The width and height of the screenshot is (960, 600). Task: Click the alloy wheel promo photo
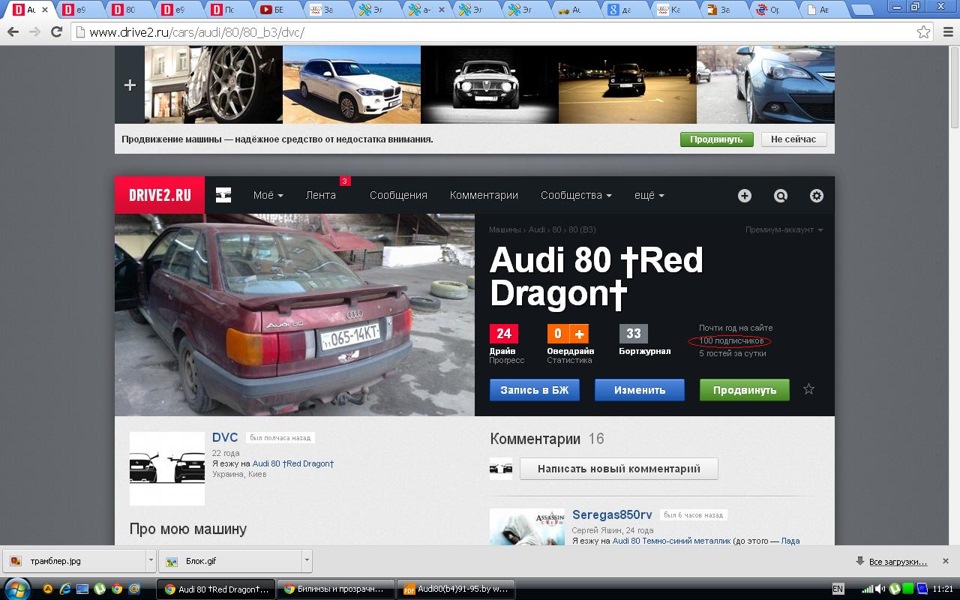(x=214, y=85)
